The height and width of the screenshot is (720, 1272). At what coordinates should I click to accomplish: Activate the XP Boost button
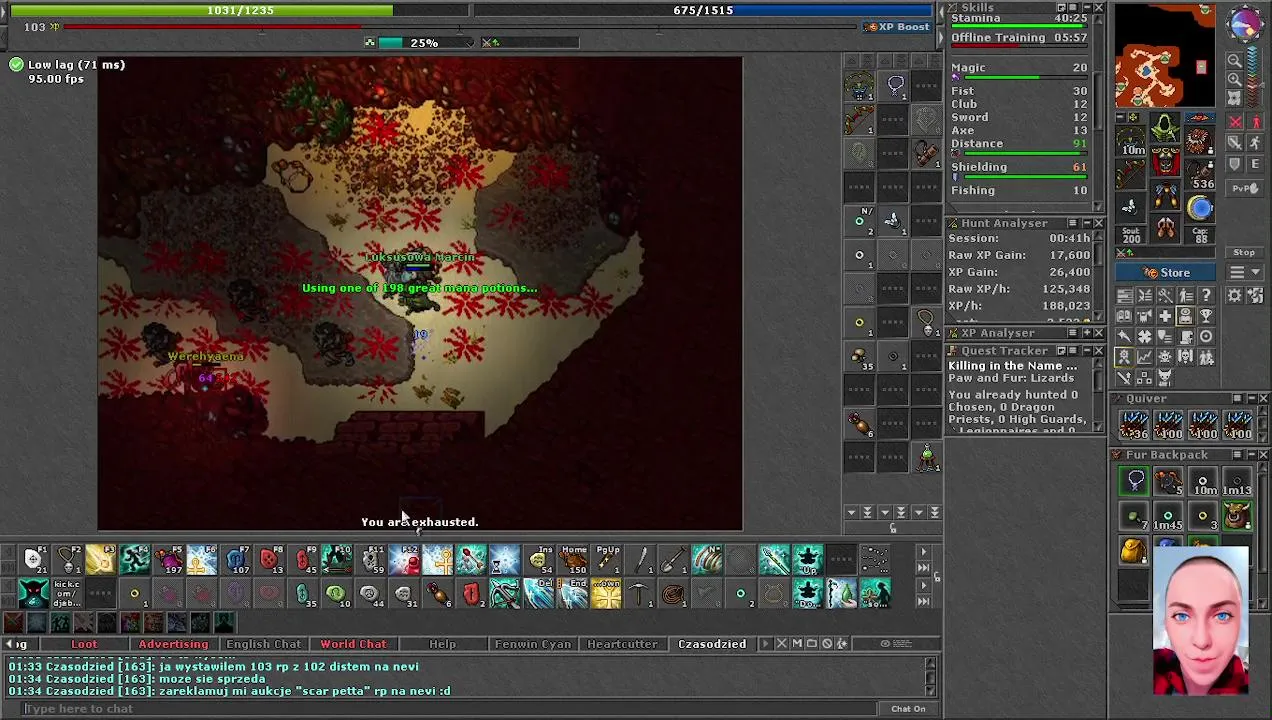tap(897, 27)
